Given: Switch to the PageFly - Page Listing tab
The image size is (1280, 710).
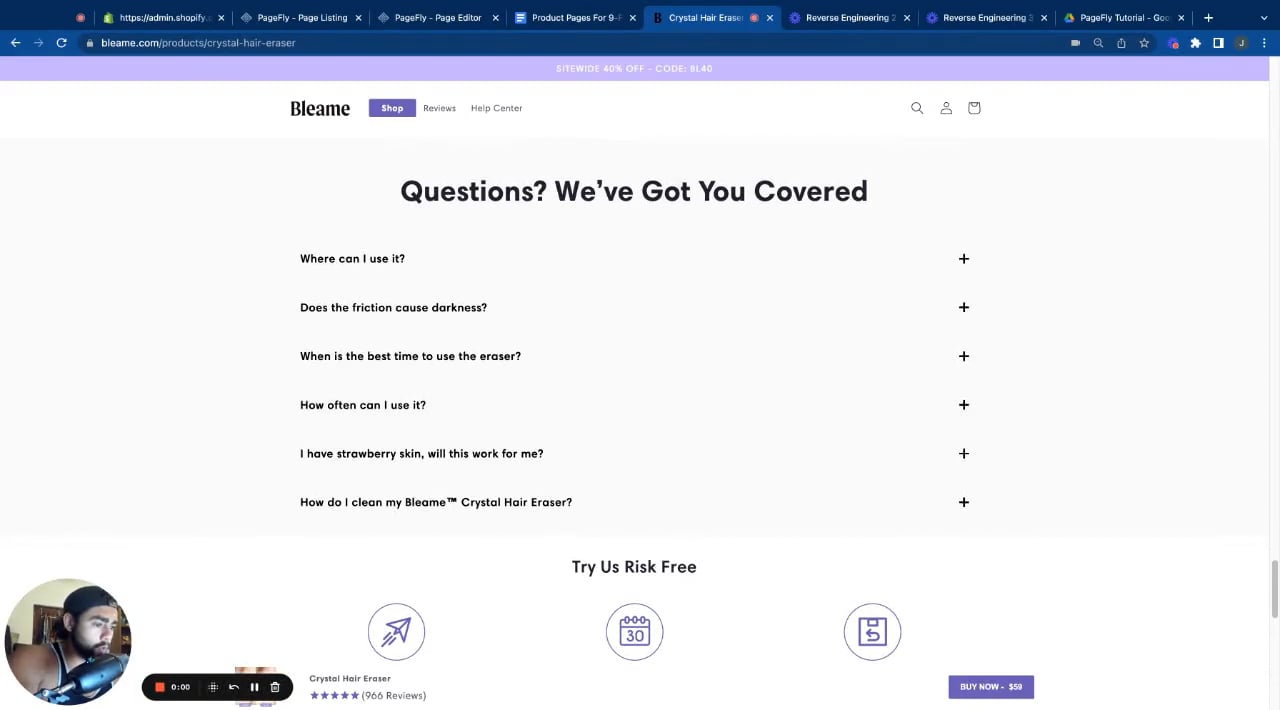Looking at the screenshot, I should click(x=301, y=18).
